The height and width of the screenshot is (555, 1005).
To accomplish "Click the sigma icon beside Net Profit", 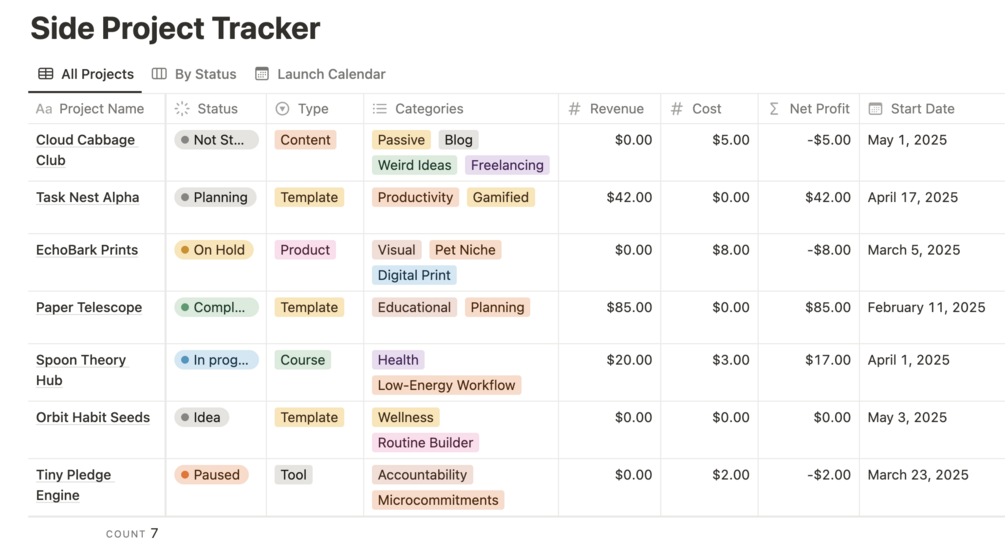I will pyautogui.click(x=774, y=109).
